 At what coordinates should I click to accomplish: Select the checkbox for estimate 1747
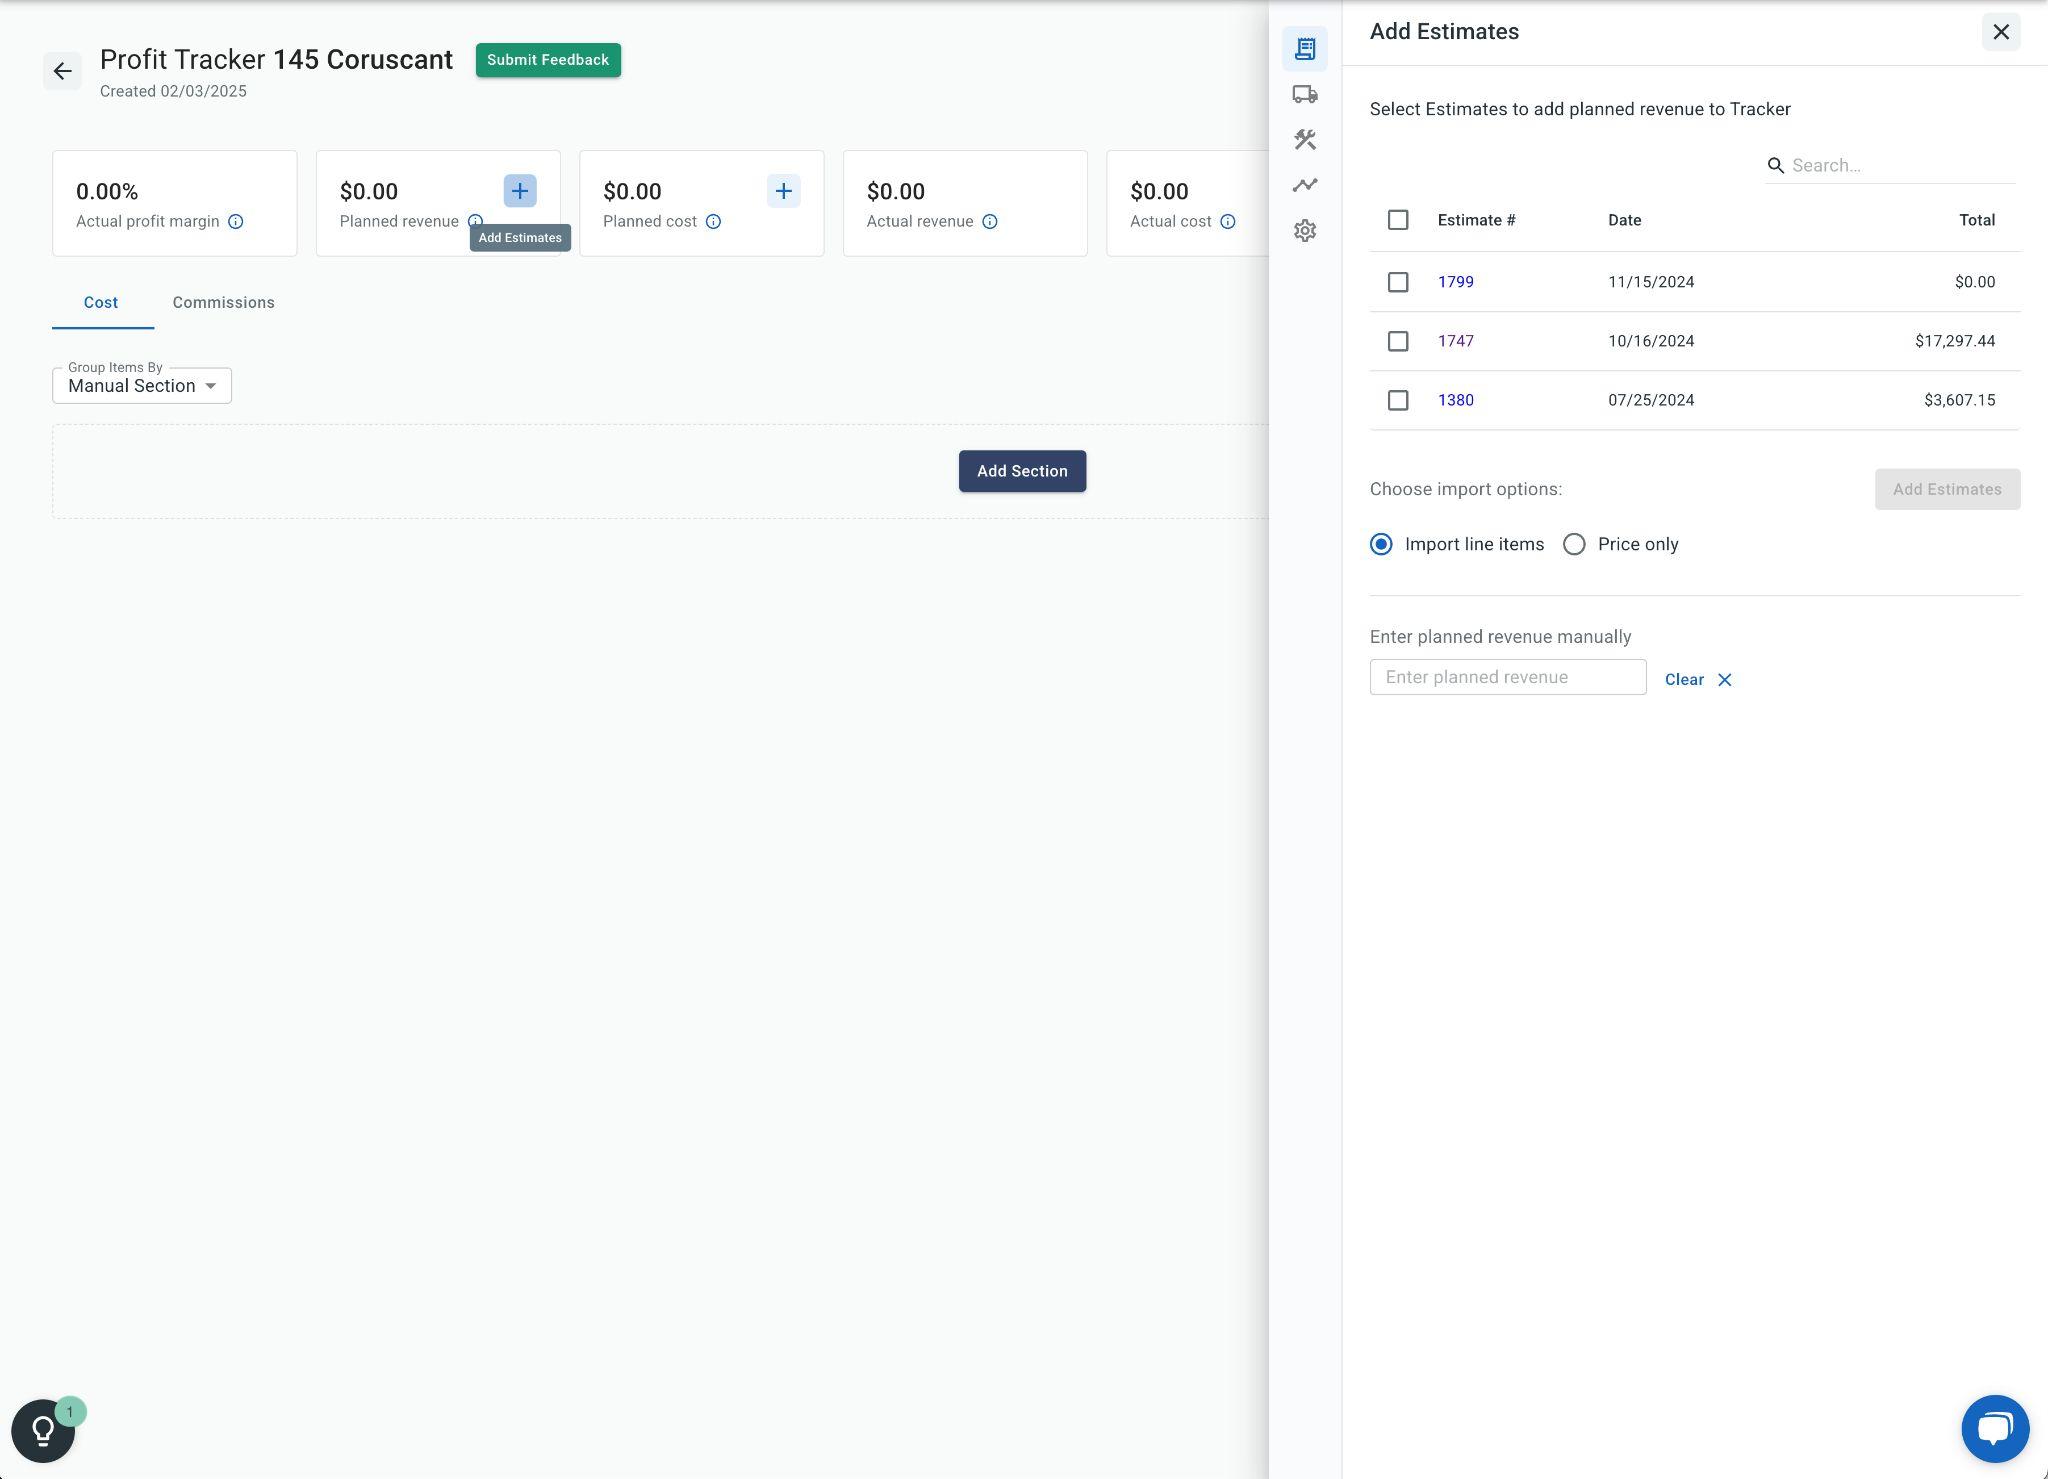pyautogui.click(x=1397, y=341)
